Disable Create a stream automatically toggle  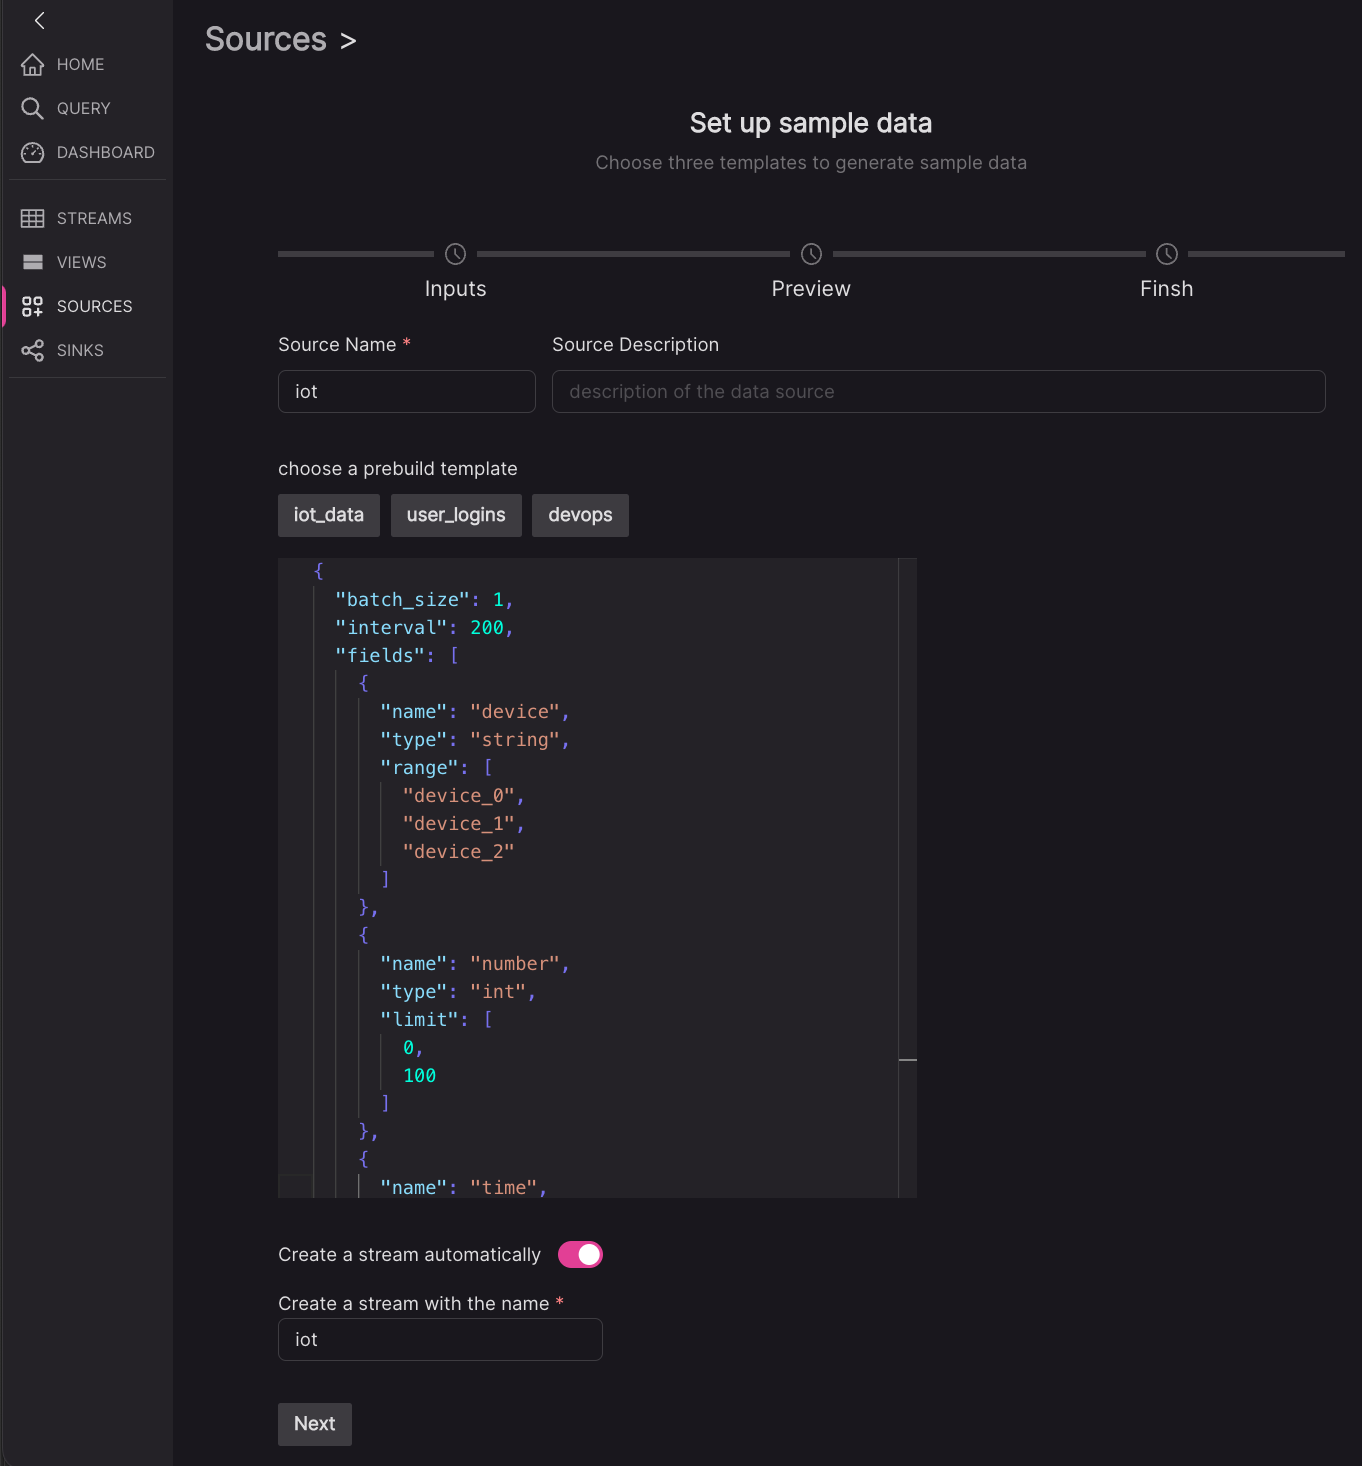tap(580, 1255)
